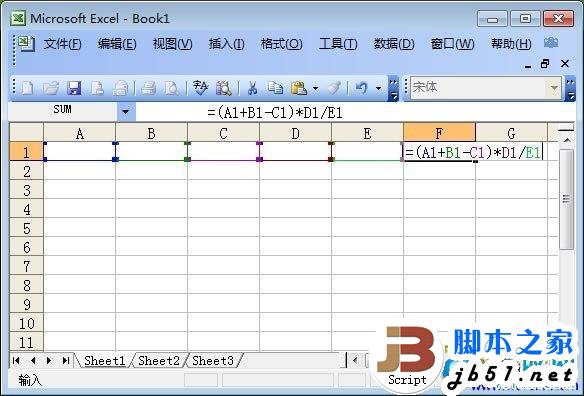Select column G header
The width and height of the screenshot is (584, 396).
tap(511, 133)
